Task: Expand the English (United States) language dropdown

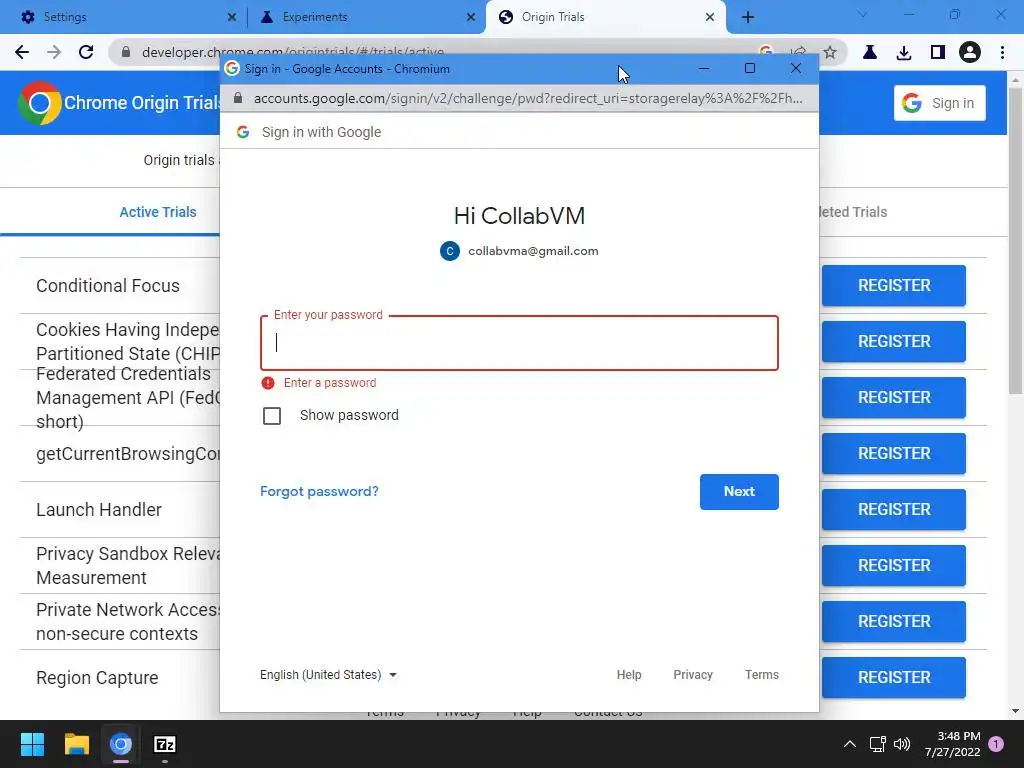Action: click(328, 675)
